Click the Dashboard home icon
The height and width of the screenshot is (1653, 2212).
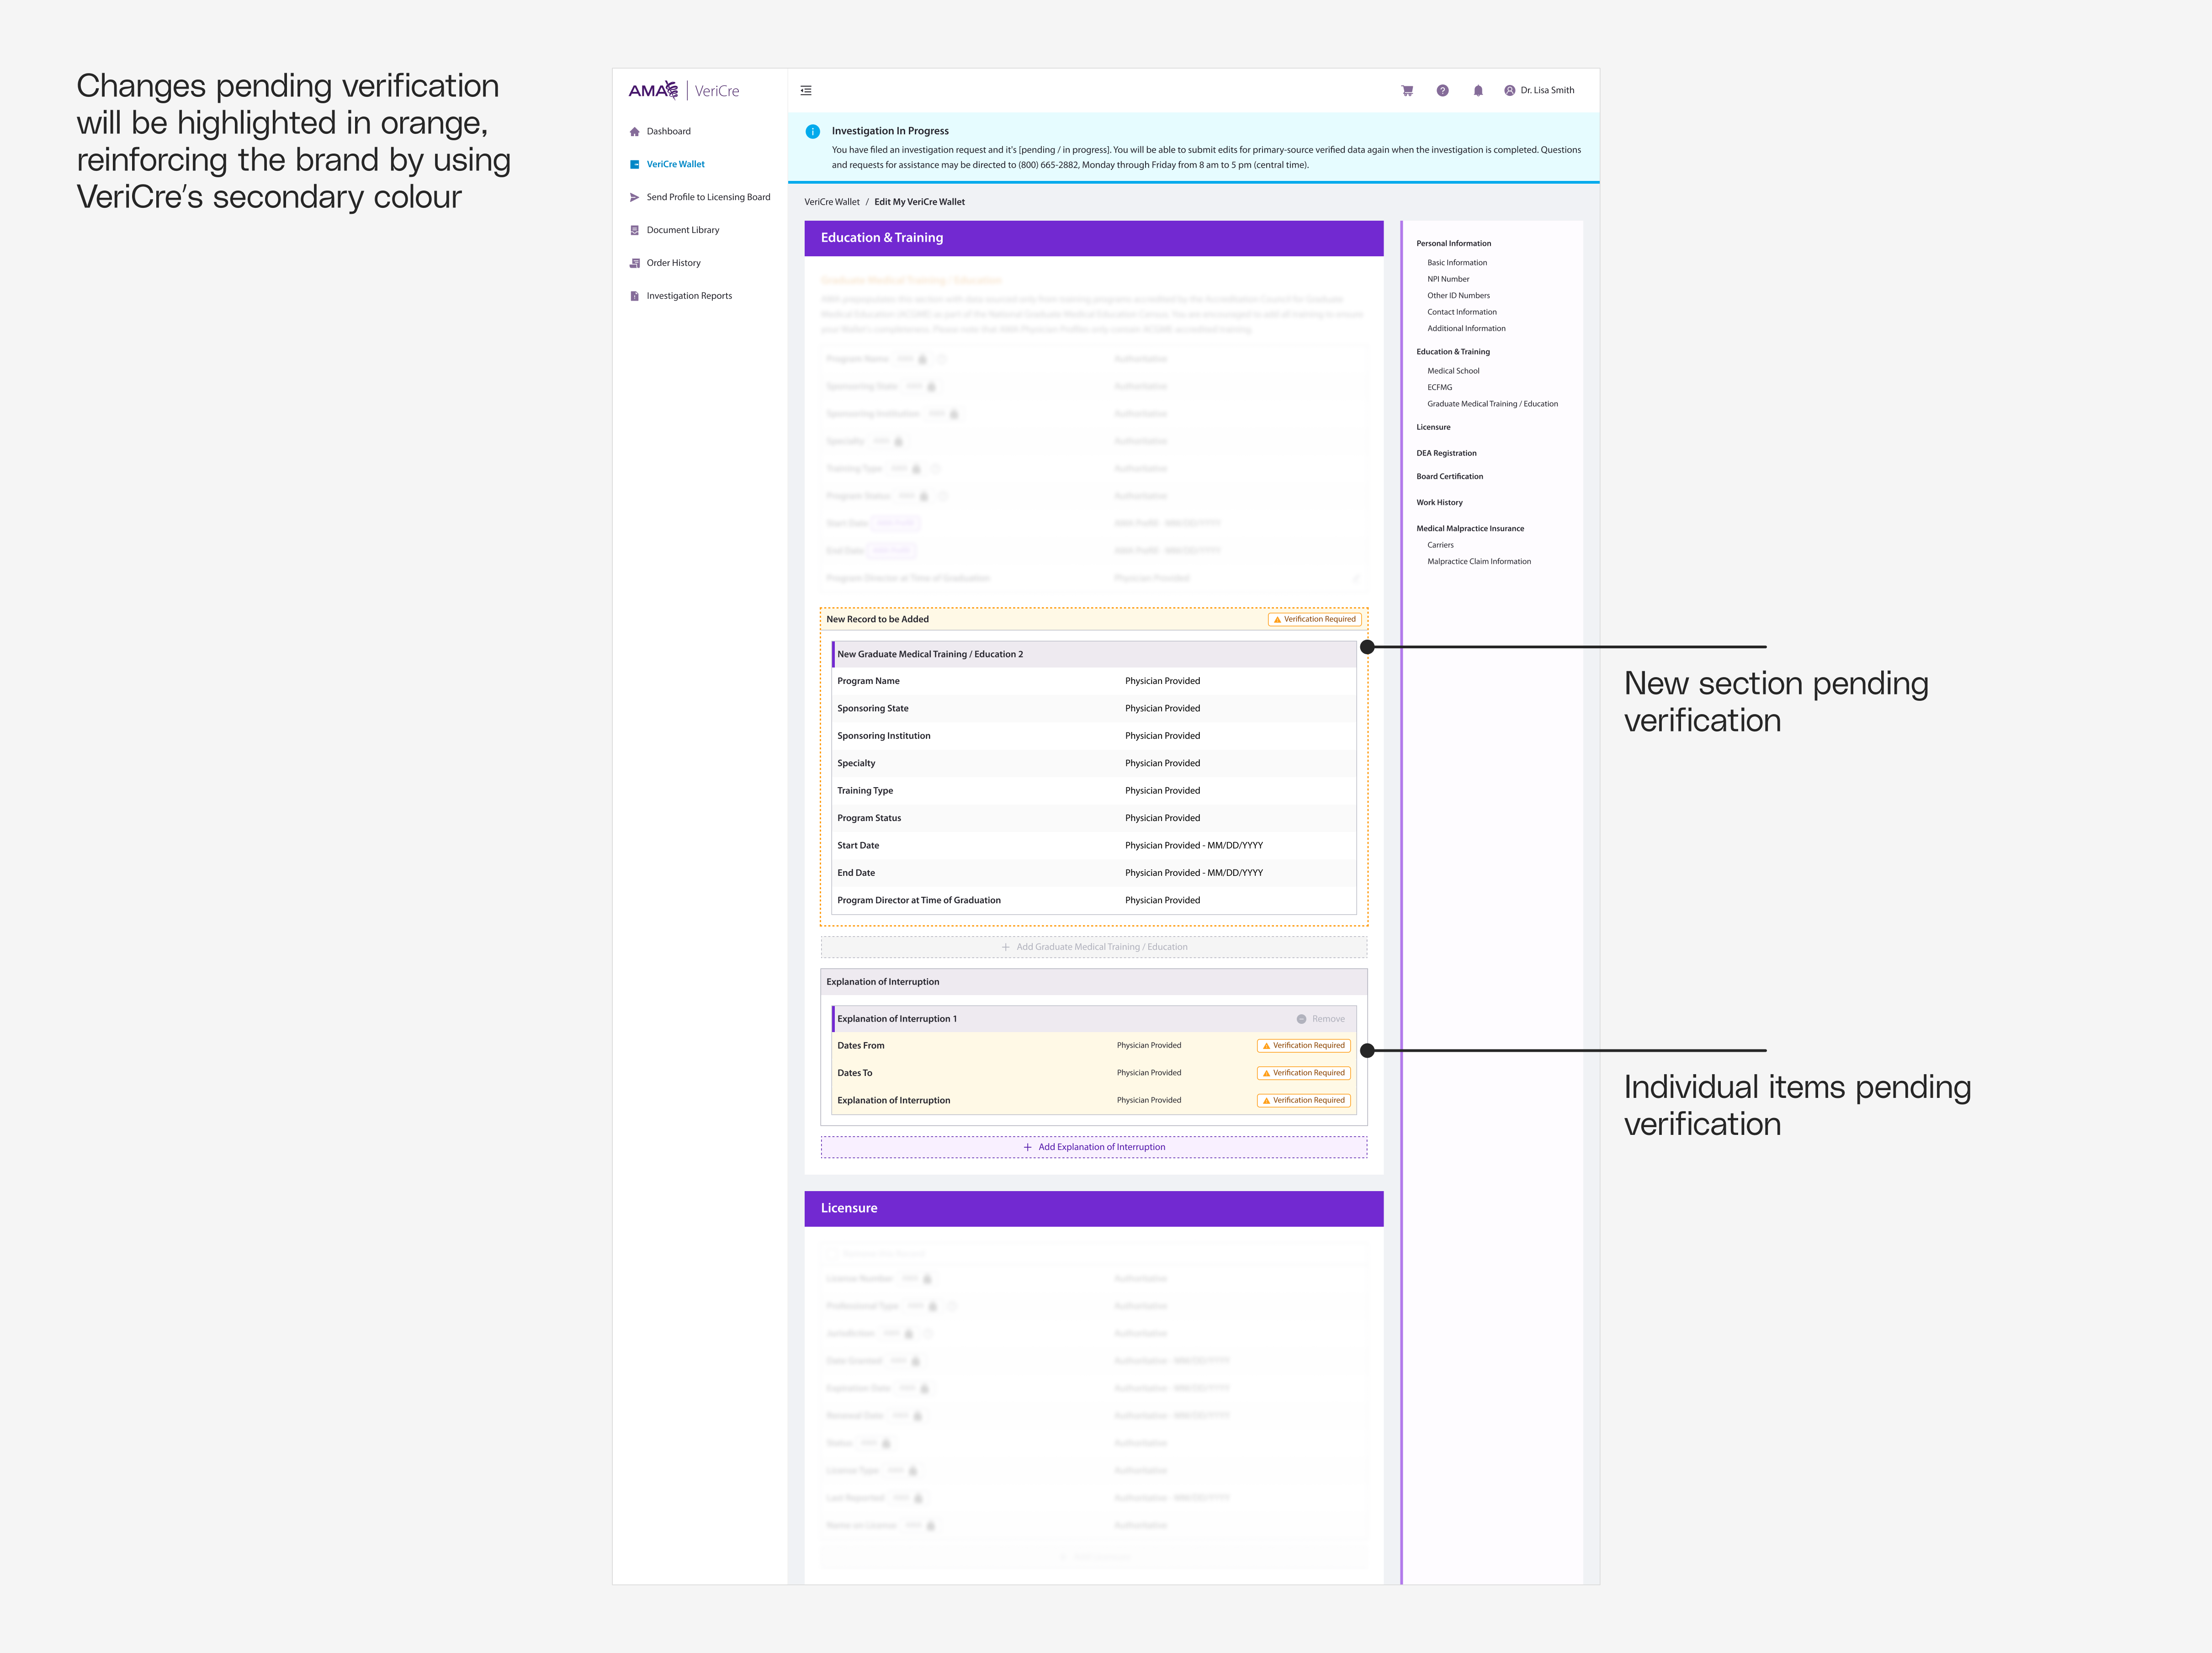pos(635,131)
